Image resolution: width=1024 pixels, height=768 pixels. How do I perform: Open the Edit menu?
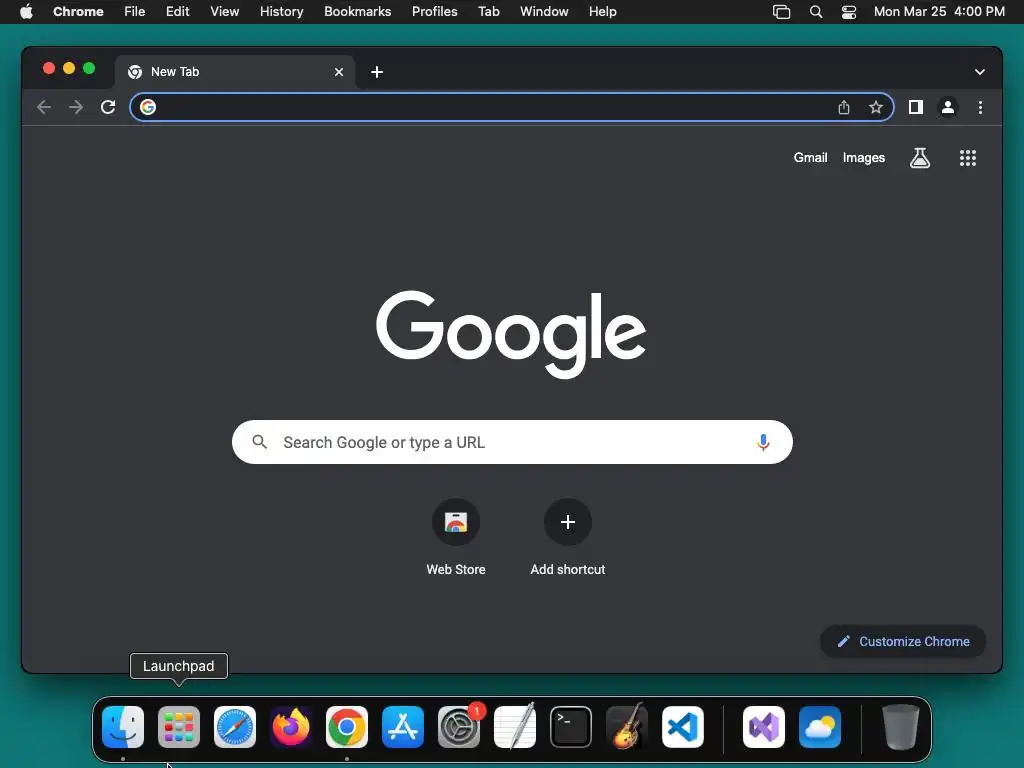(177, 12)
